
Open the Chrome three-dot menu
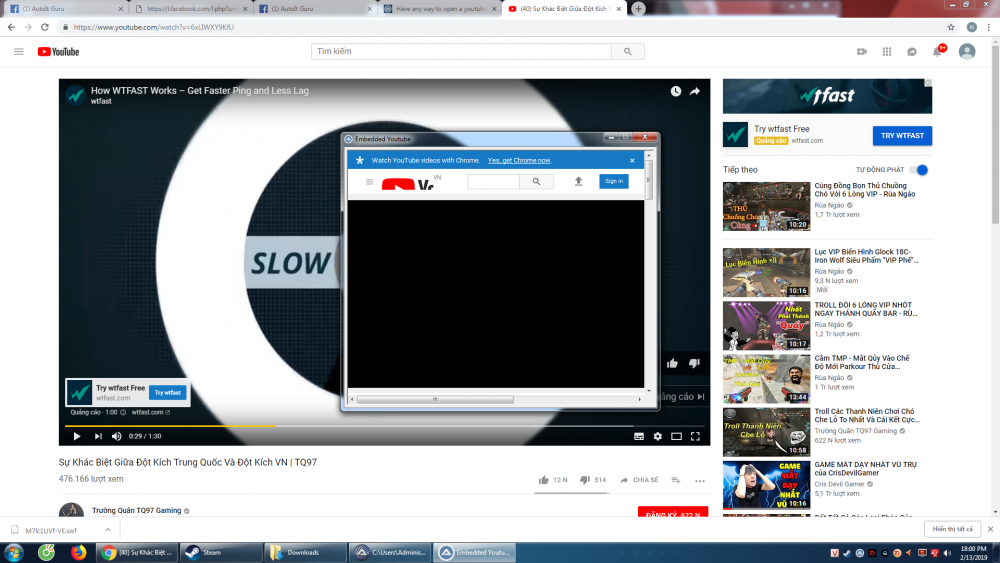[x=989, y=27]
